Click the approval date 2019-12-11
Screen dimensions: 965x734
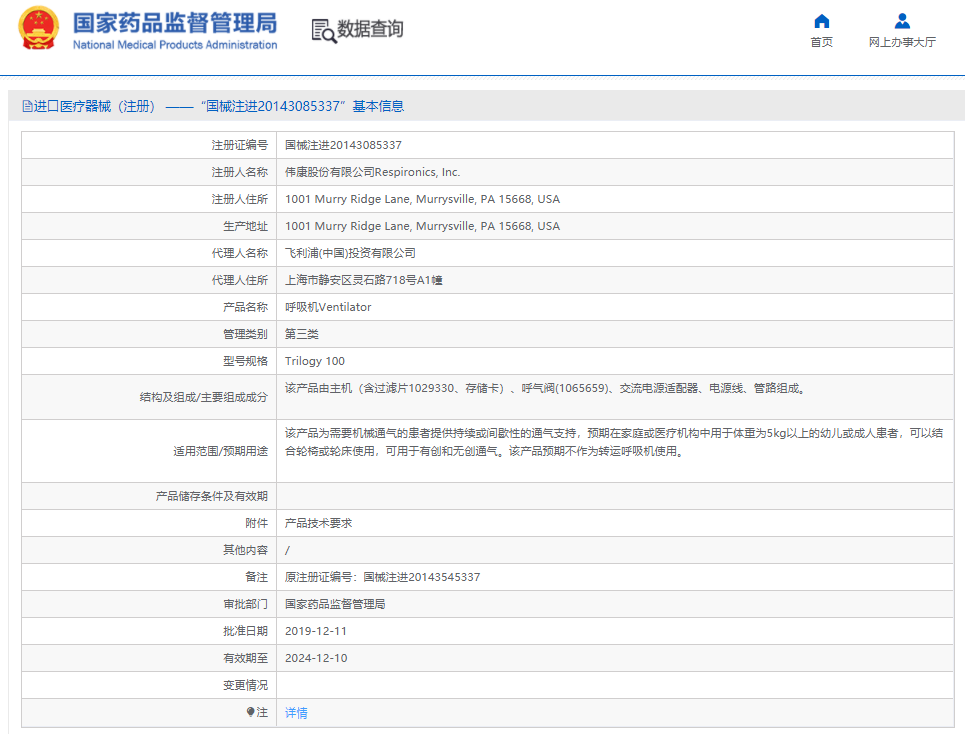[x=316, y=631]
